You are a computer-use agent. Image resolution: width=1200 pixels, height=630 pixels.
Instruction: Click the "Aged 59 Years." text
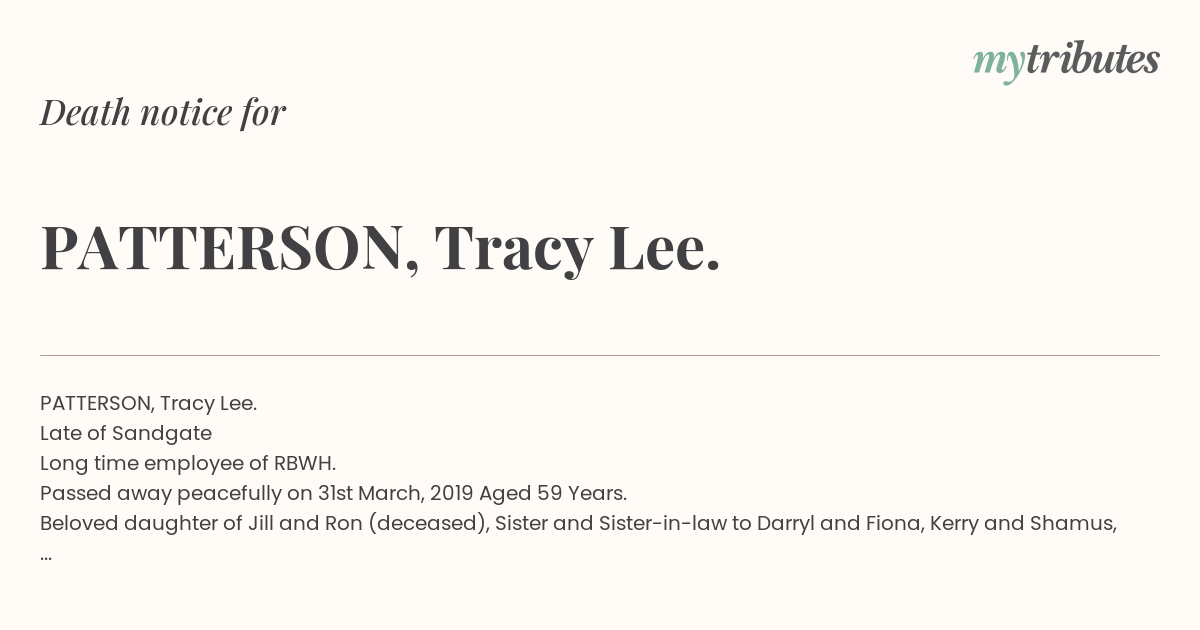click(x=553, y=494)
